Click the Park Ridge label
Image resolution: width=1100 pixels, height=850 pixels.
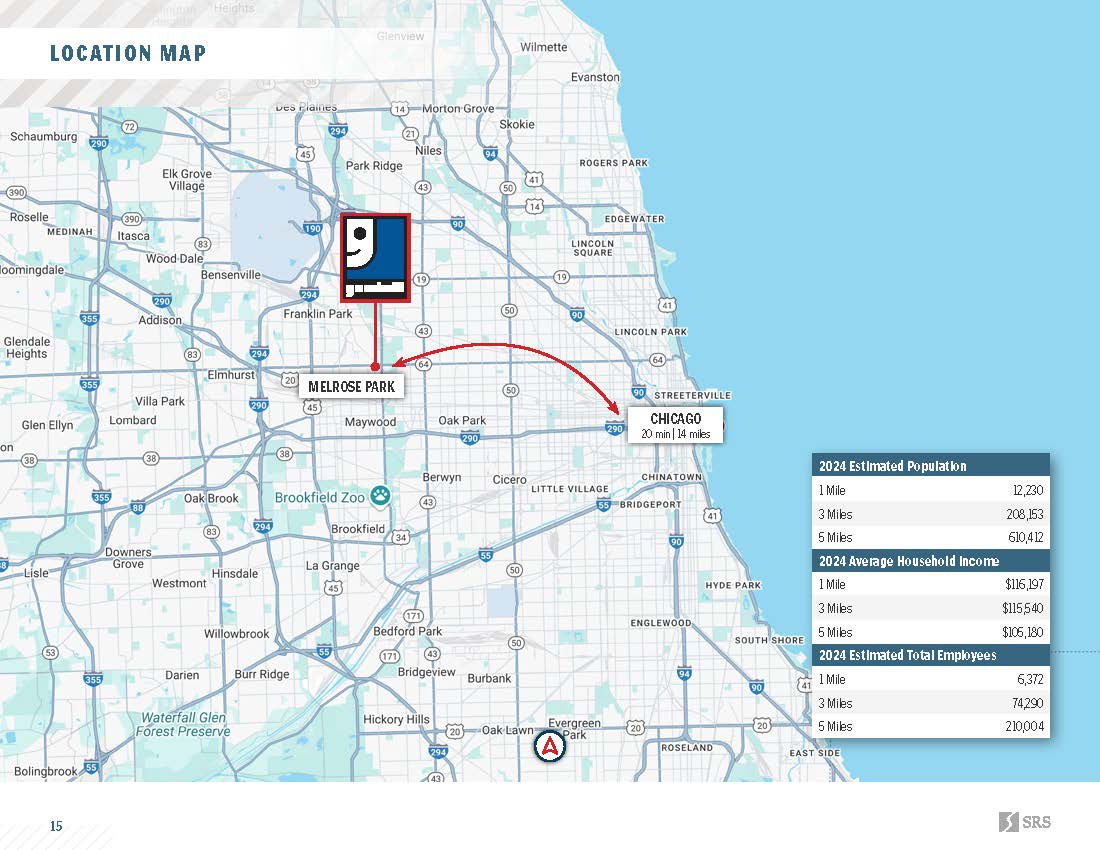click(x=374, y=166)
